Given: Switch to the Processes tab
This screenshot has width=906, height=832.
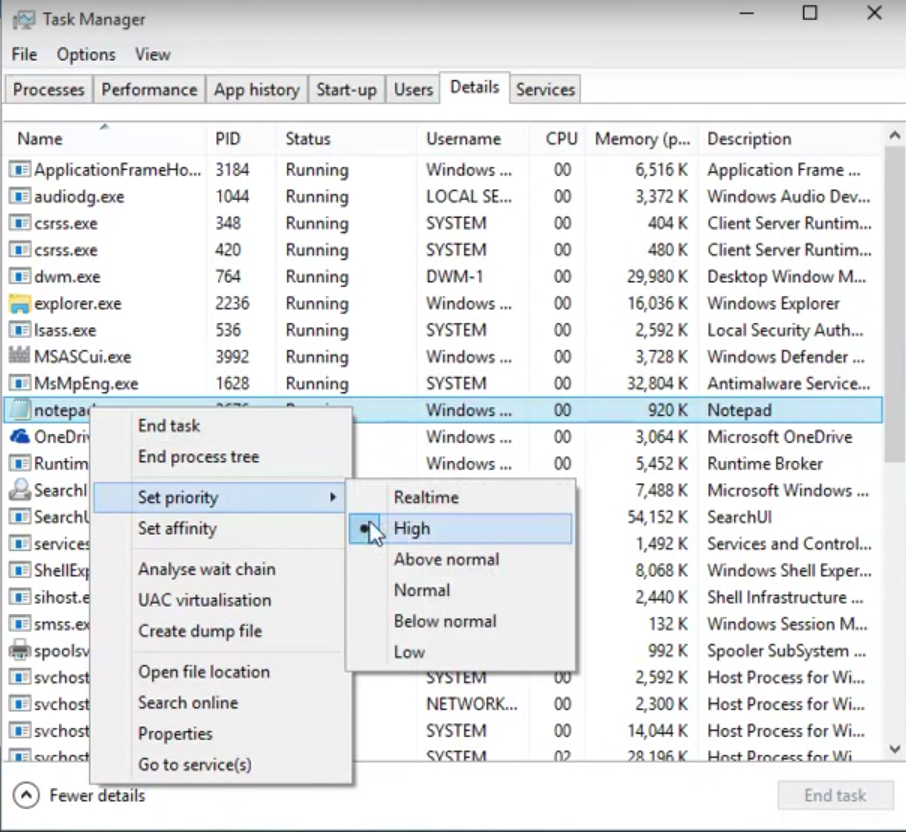Looking at the screenshot, I should point(49,90).
